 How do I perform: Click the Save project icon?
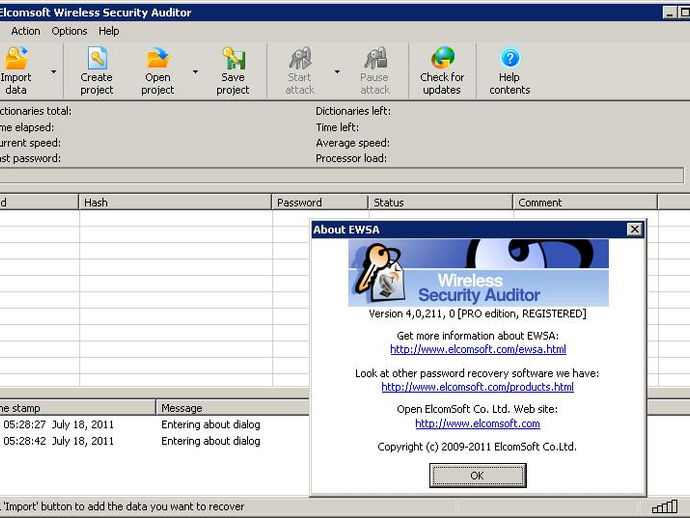pyautogui.click(x=233, y=58)
